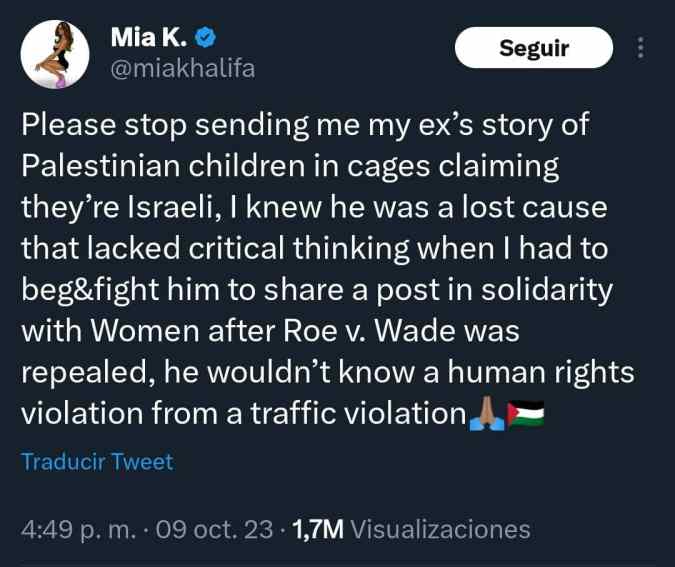Open the three-dot more options menu
Viewport: 675px width, 567px height.
[x=641, y=47]
